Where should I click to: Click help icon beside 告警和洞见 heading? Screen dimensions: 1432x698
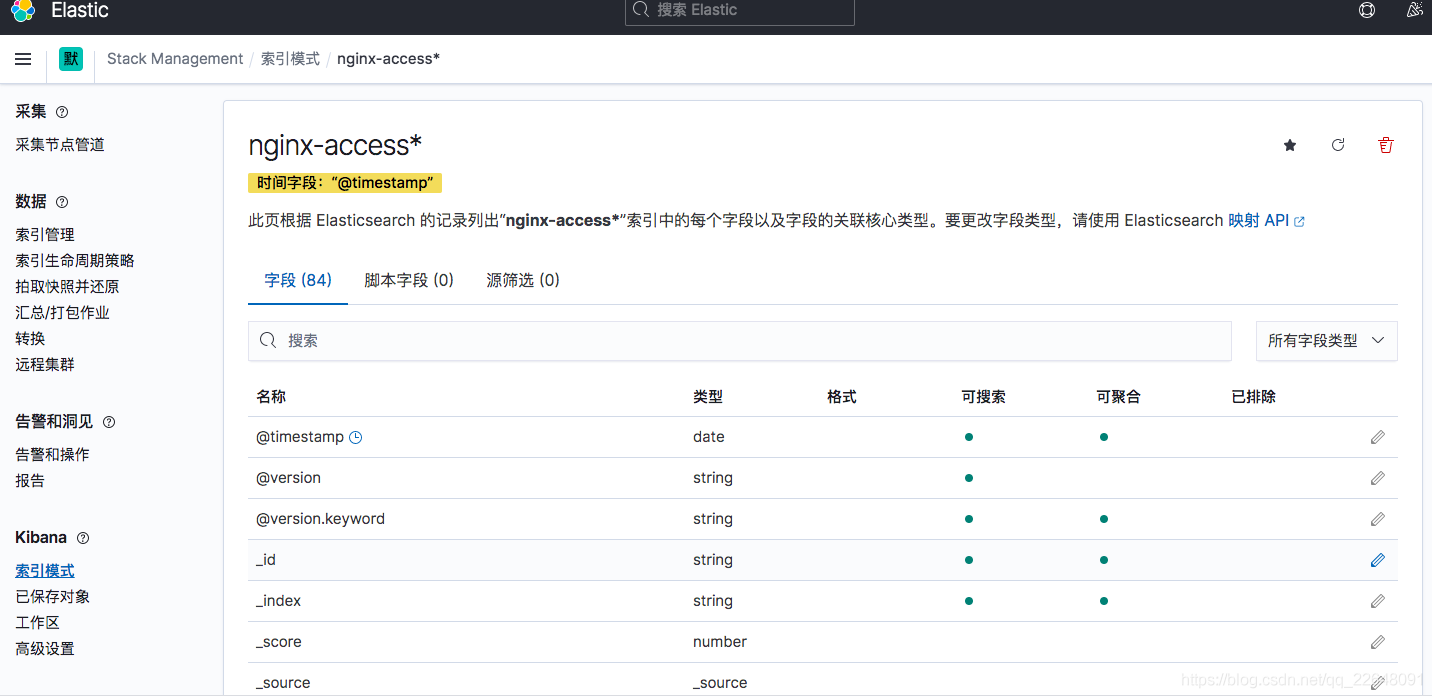(109, 422)
